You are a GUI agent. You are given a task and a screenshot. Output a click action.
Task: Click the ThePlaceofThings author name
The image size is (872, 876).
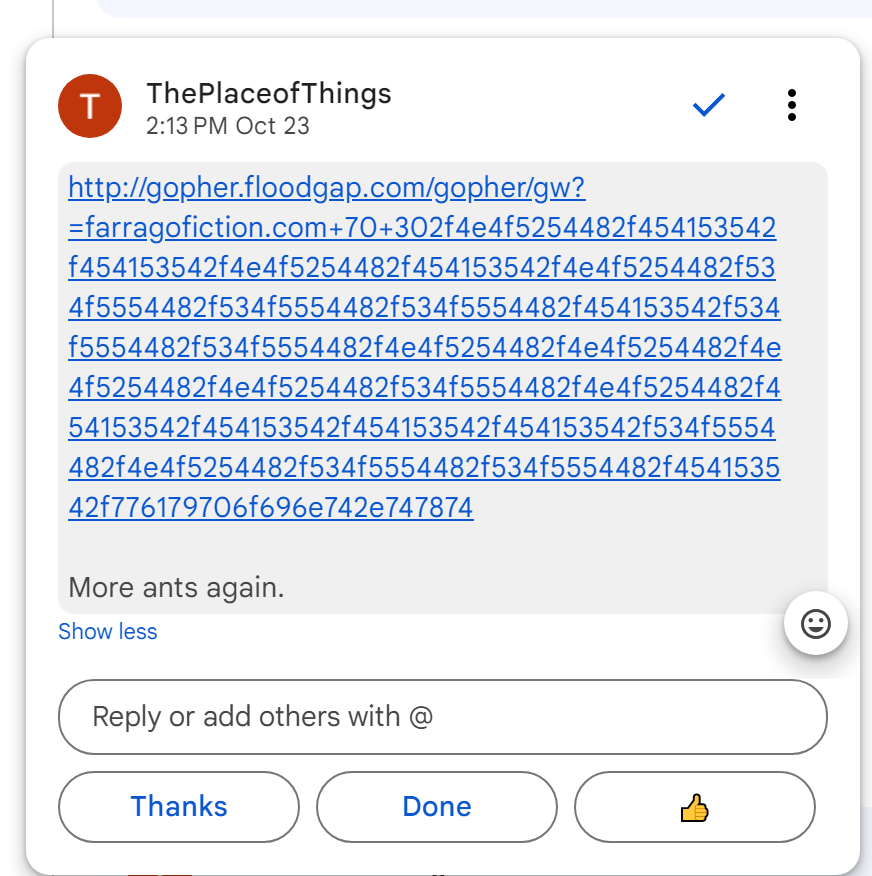[268, 94]
